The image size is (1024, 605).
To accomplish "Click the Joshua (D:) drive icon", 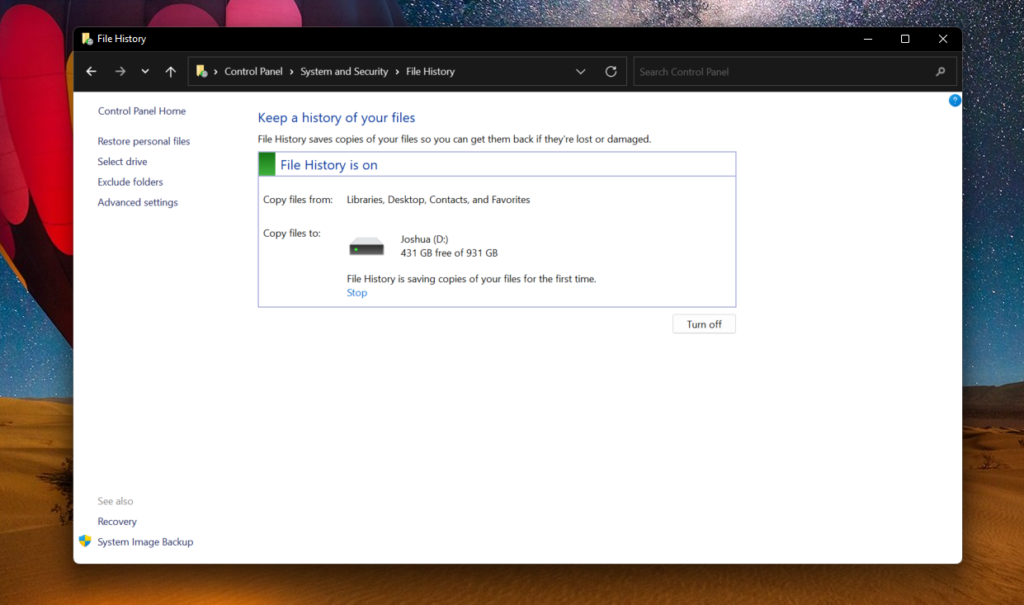I will coord(366,246).
